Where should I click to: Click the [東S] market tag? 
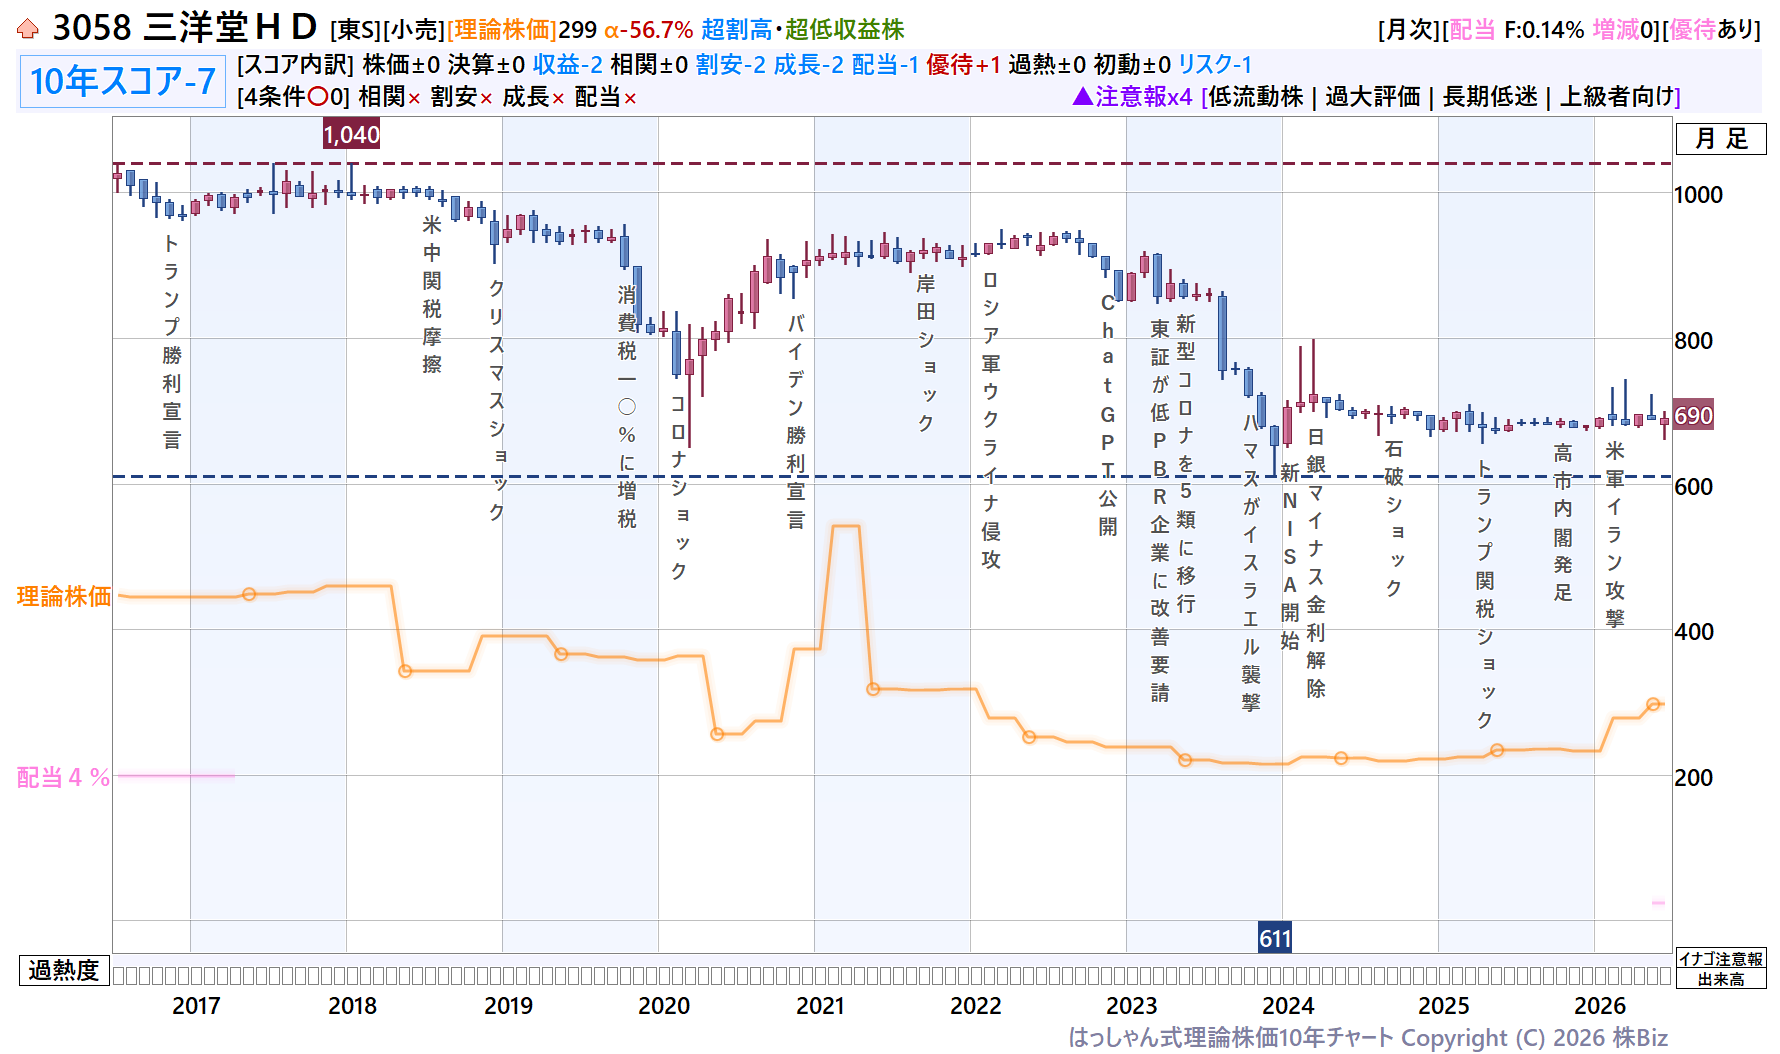click(355, 30)
